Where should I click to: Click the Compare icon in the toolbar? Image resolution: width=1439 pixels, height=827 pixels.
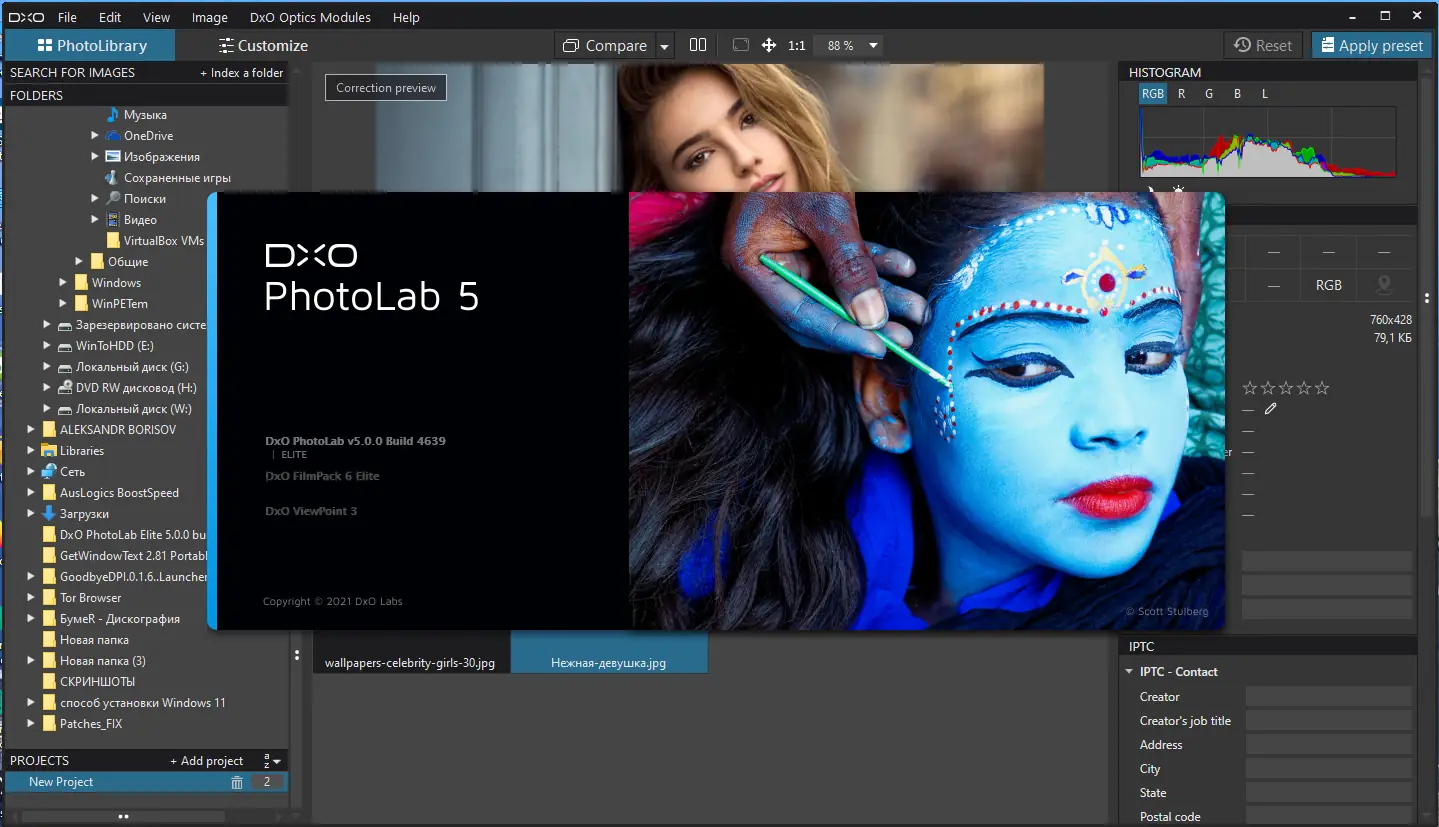(572, 45)
